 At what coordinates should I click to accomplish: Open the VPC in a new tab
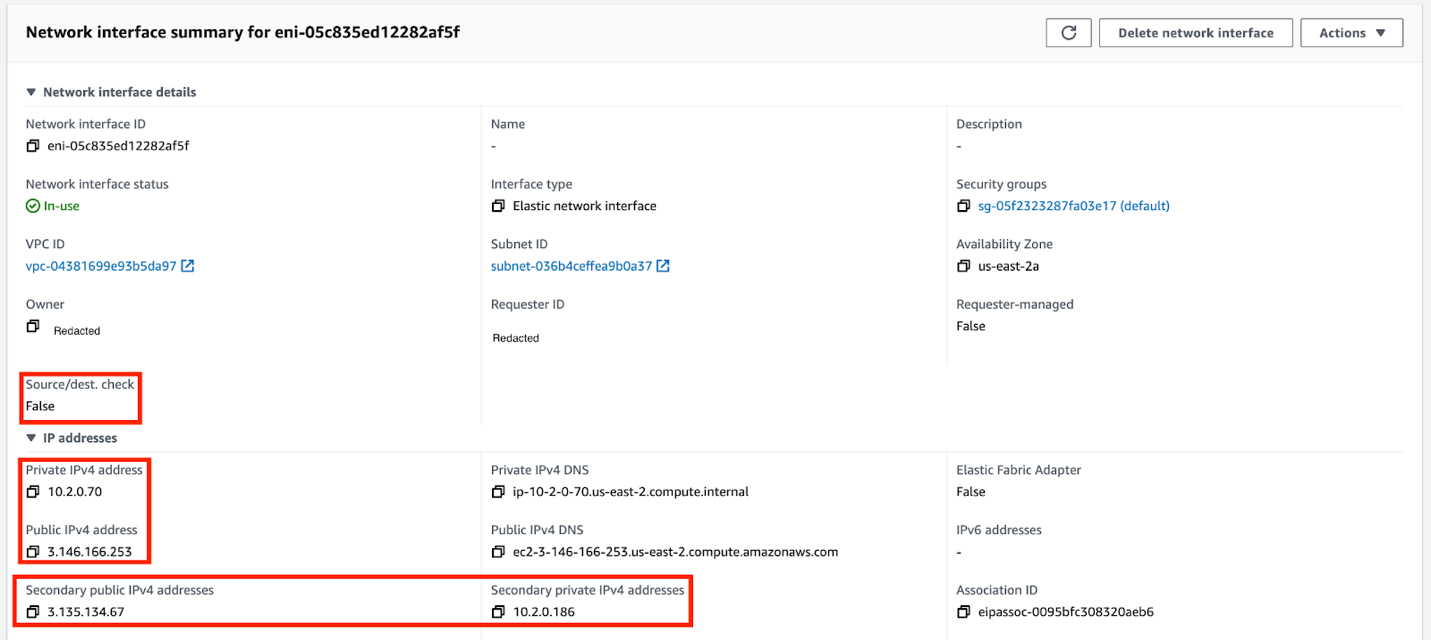tap(187, 265)
